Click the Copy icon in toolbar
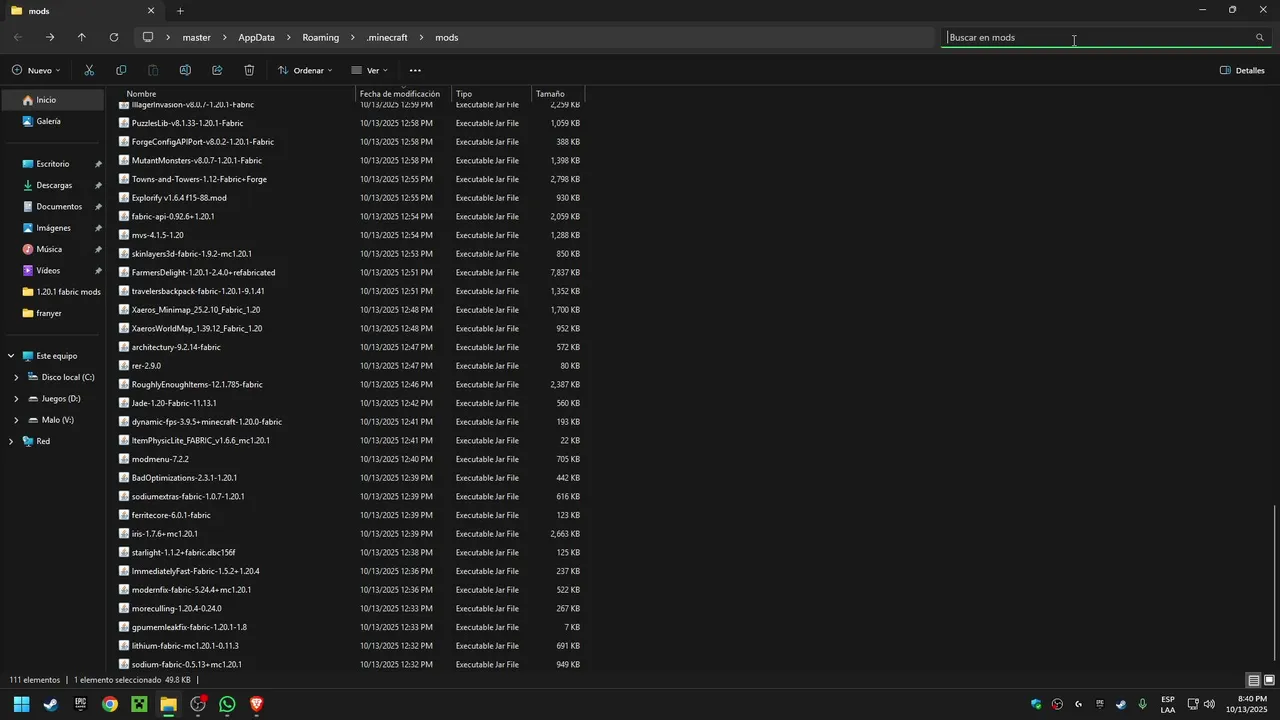Image resolution: width=1280 pixels, height=720 pixels. (121, 70)
